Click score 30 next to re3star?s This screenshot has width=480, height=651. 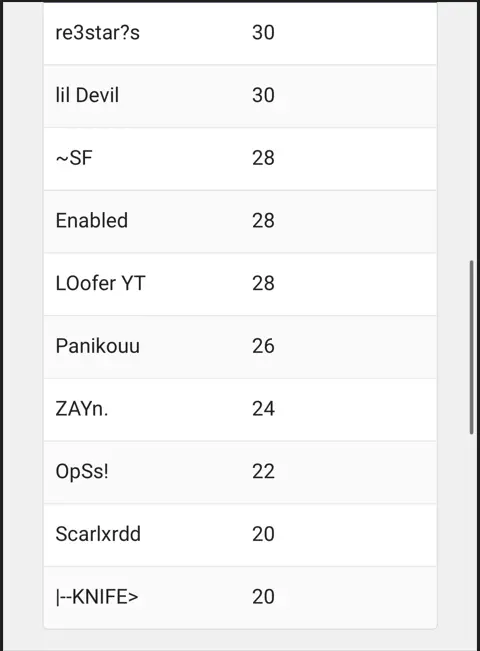pos(263,33)
